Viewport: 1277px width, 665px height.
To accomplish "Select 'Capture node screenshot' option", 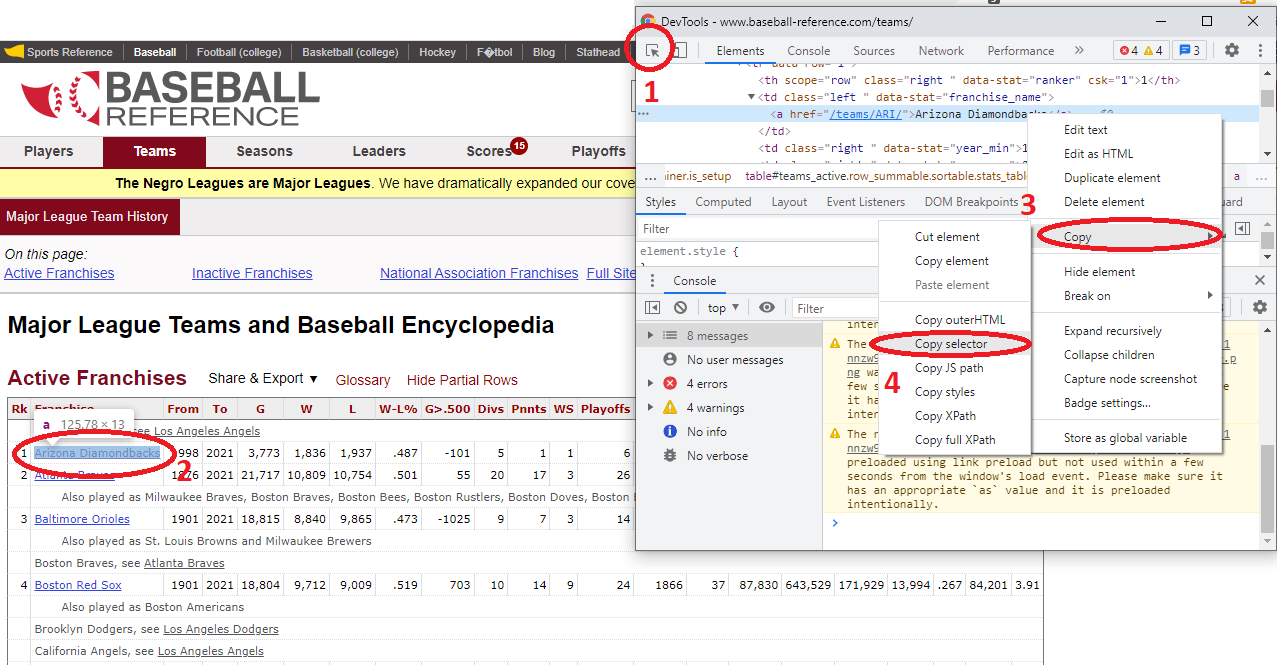I will click(1125, 379).
